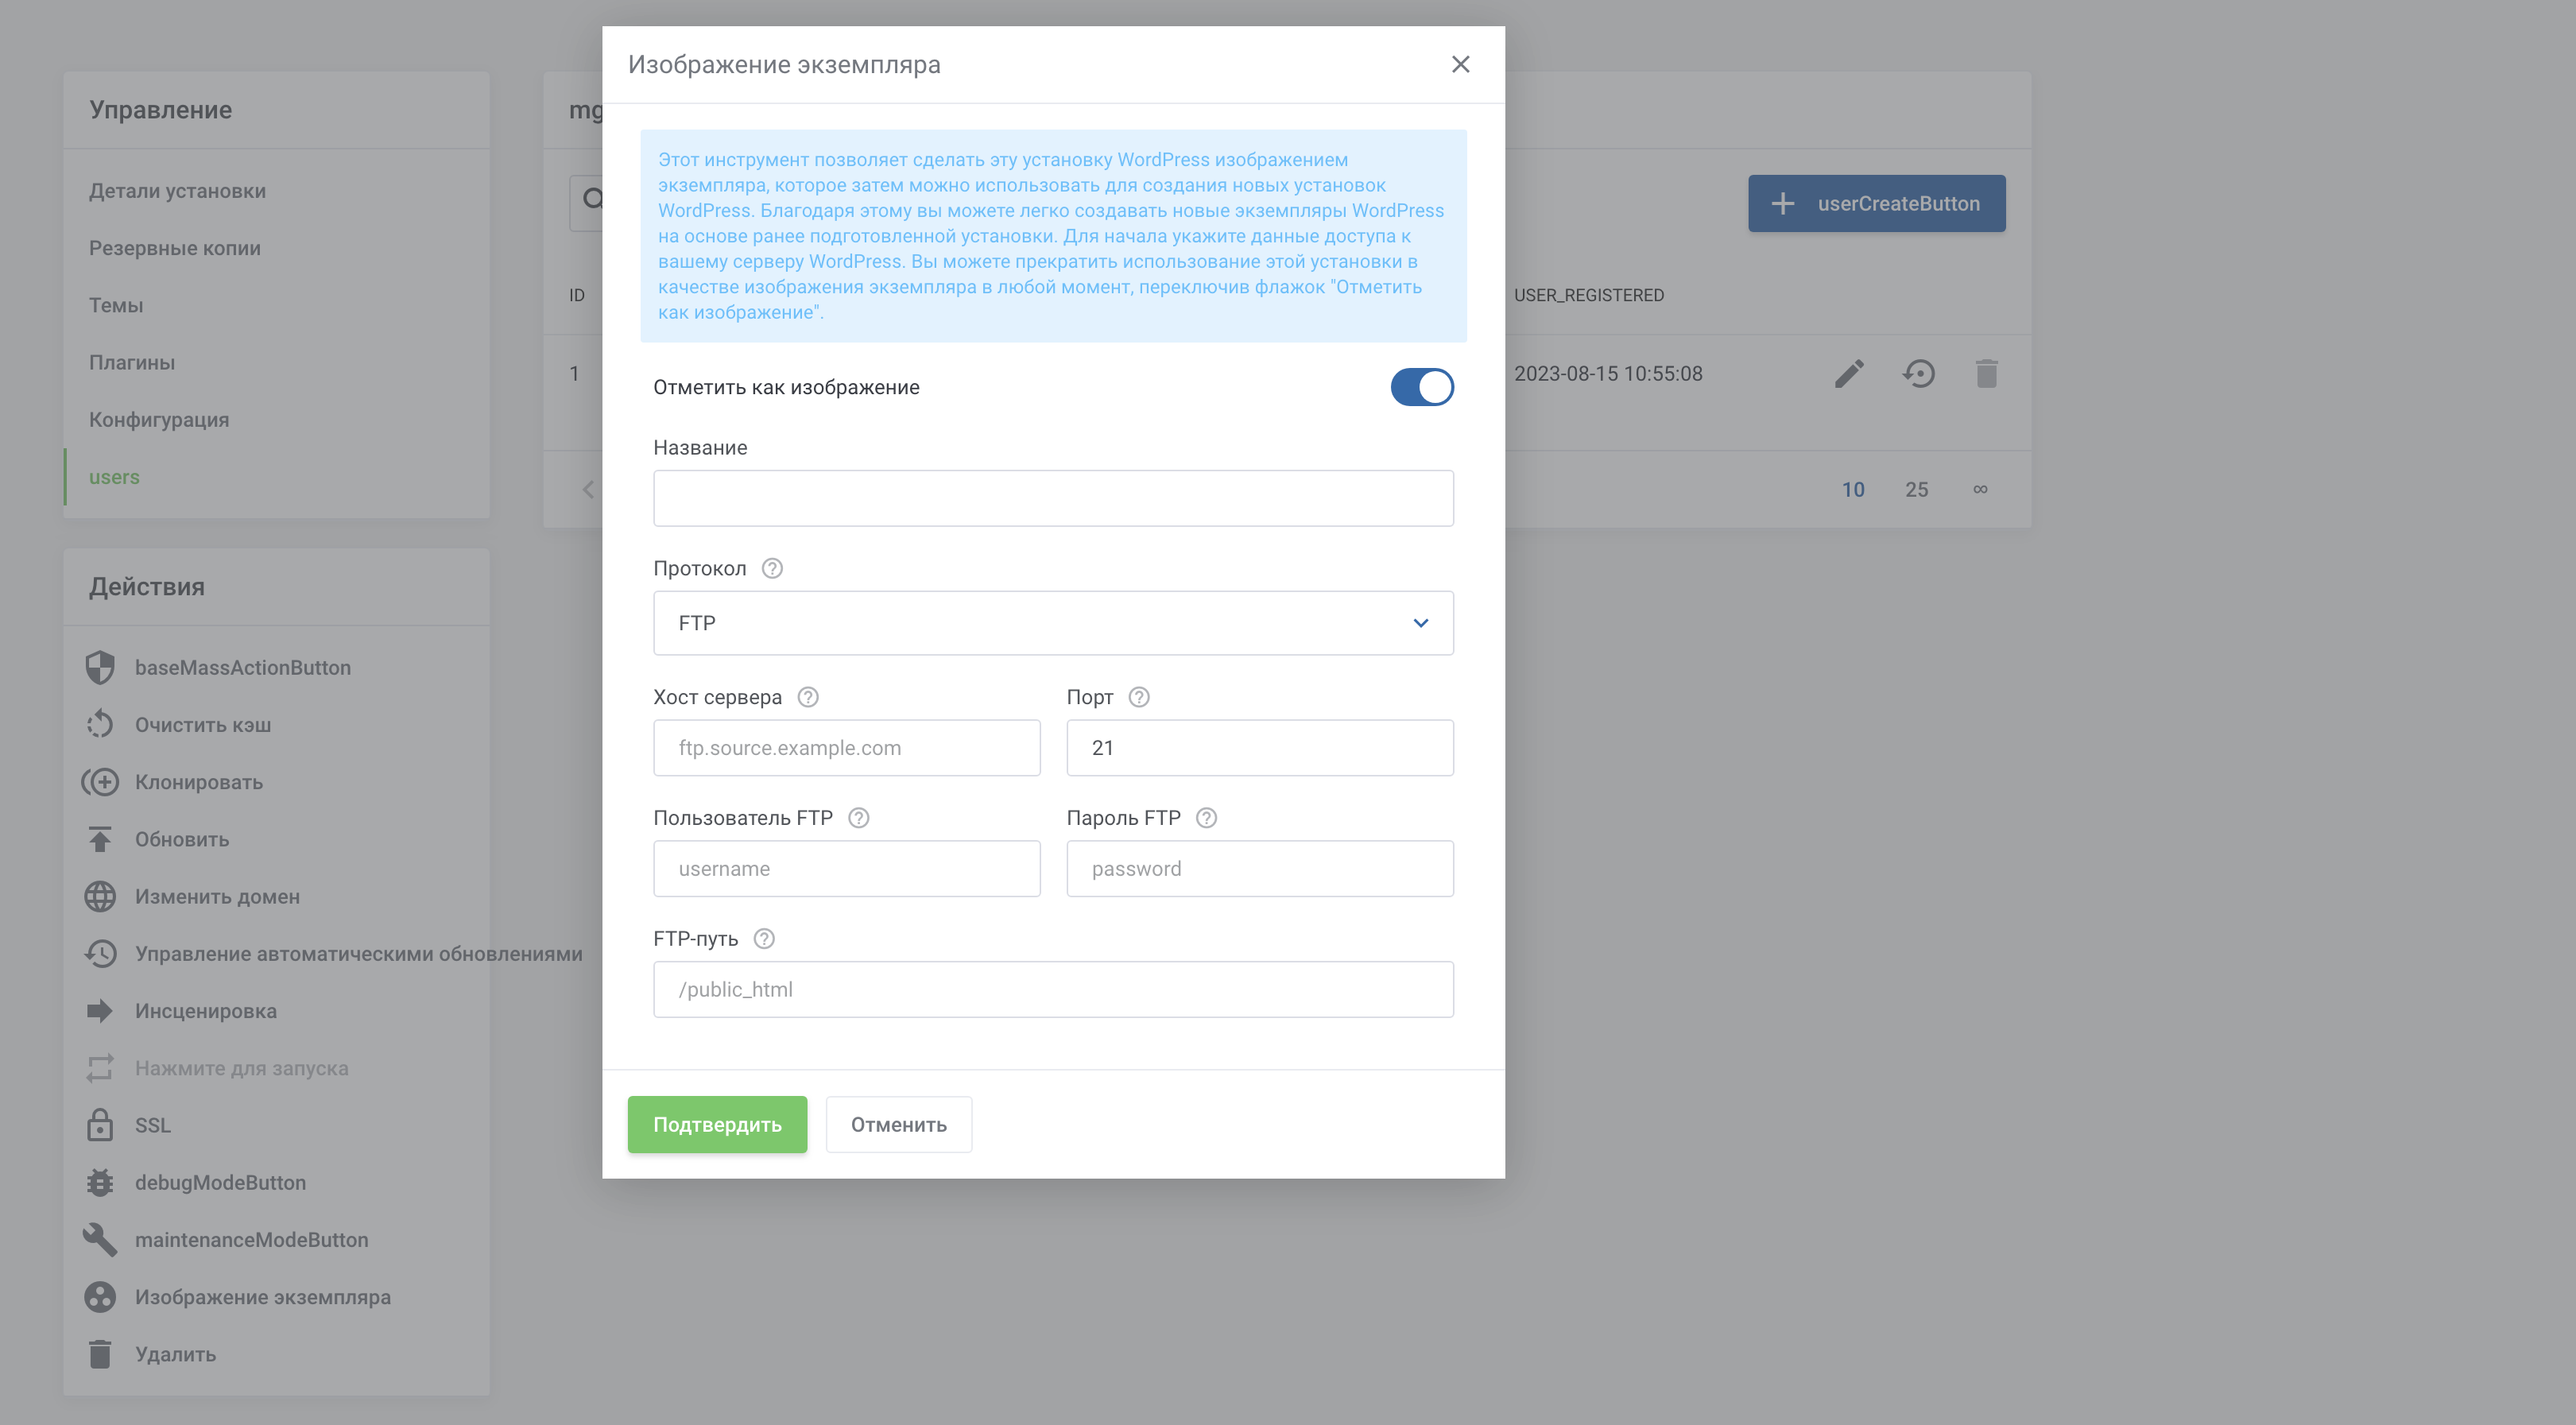Click the Обновить upload icon
Viewport: 2576px width, 1425px height.
pos(100,839)
